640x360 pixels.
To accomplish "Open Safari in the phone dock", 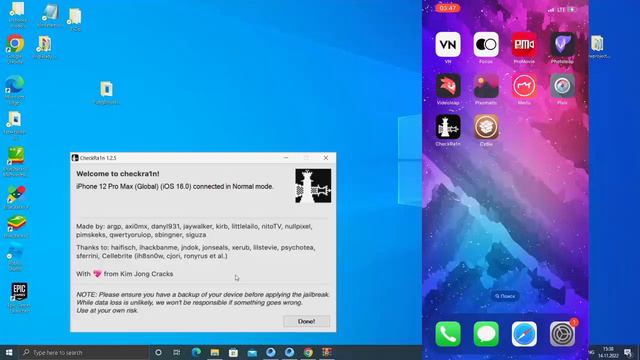I will click(x=524, y=334).
